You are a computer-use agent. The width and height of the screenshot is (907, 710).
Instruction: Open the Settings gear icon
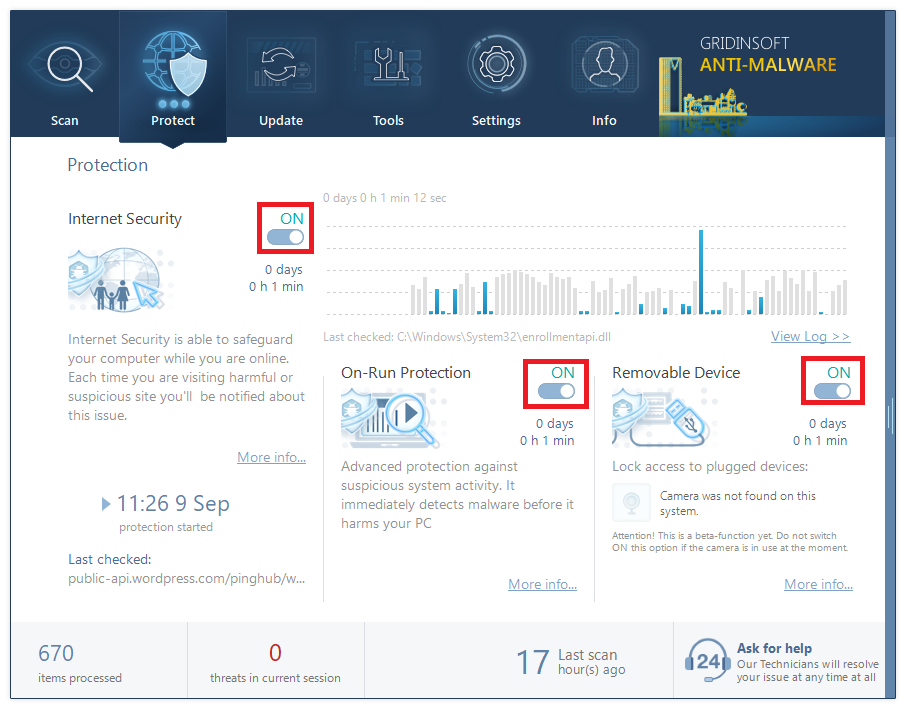click(x=496, y=67)
